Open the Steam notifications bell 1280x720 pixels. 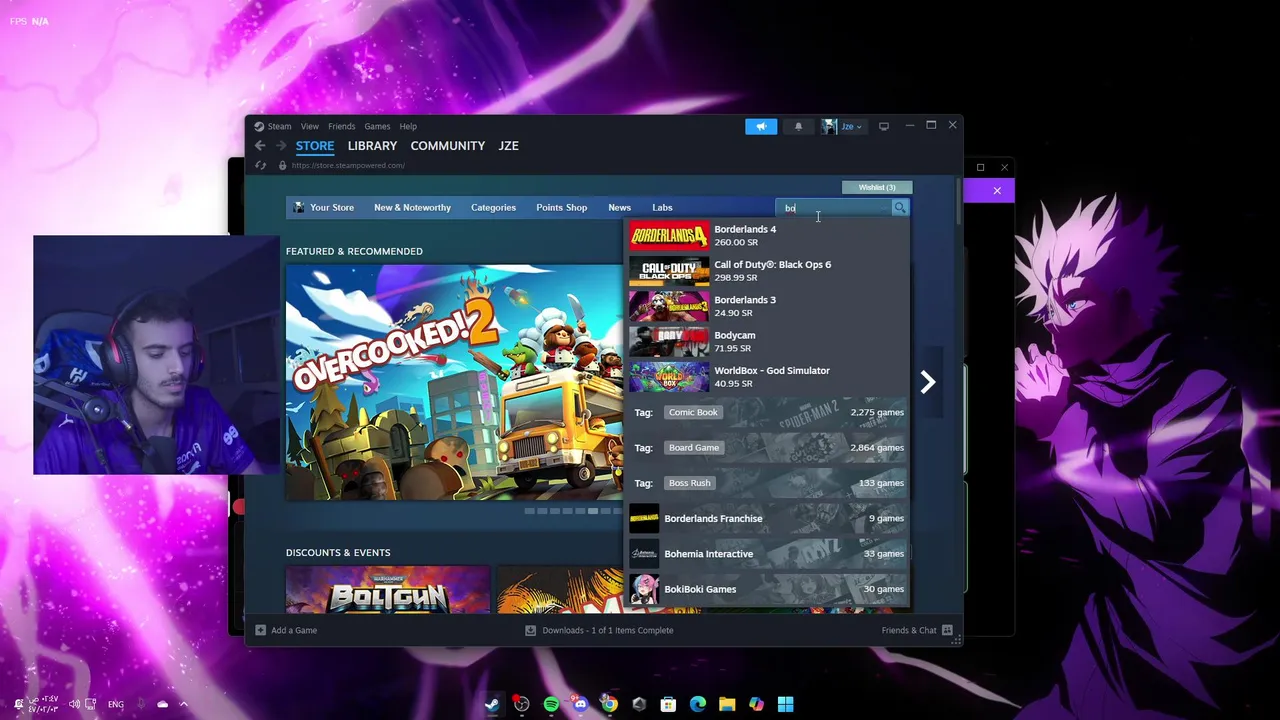798,126
